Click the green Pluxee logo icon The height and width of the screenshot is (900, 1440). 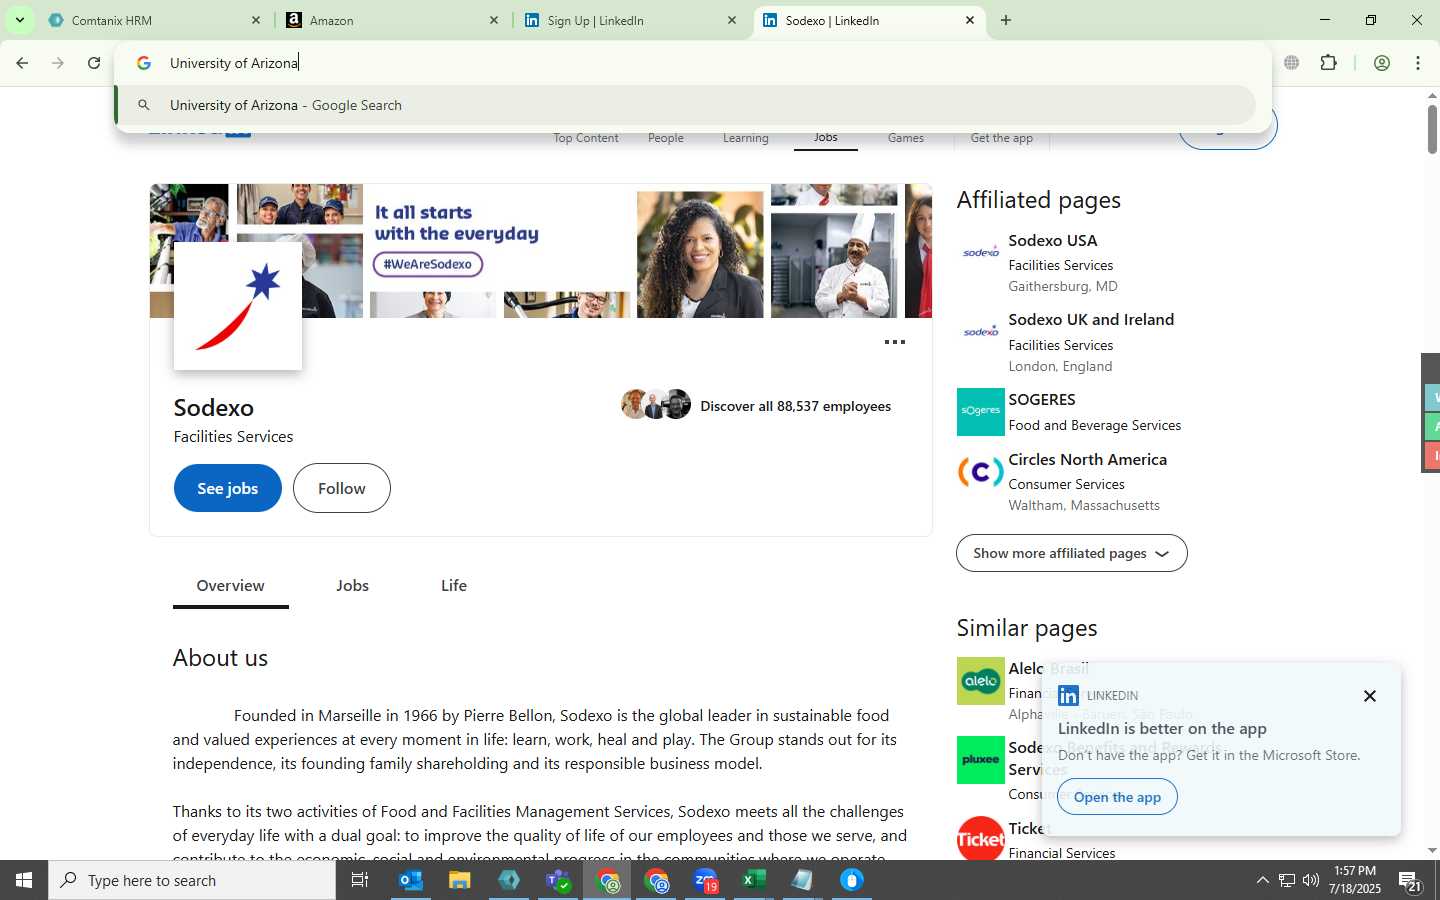[981, 760]
